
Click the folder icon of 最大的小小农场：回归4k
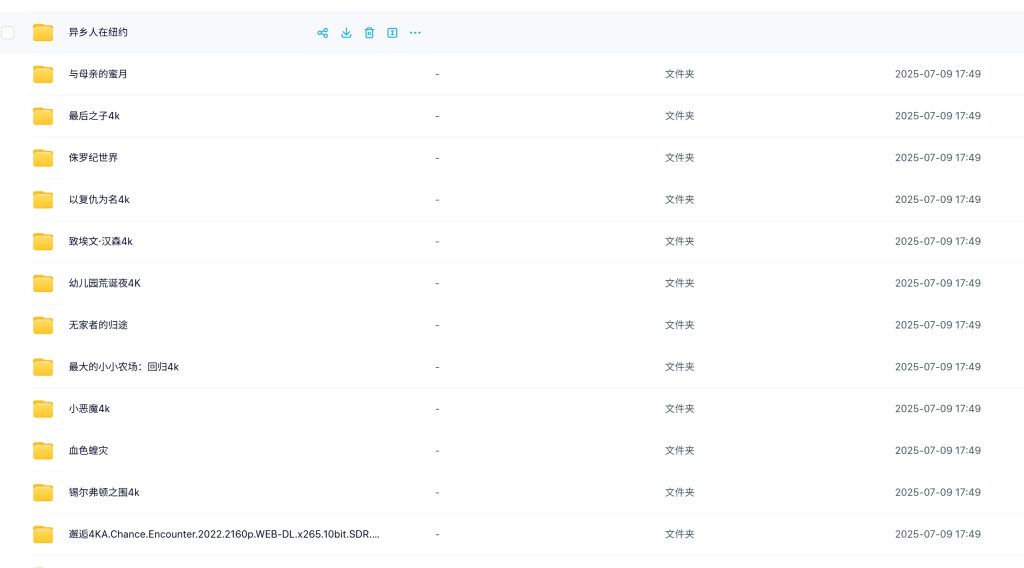click(x=43, y=366)
